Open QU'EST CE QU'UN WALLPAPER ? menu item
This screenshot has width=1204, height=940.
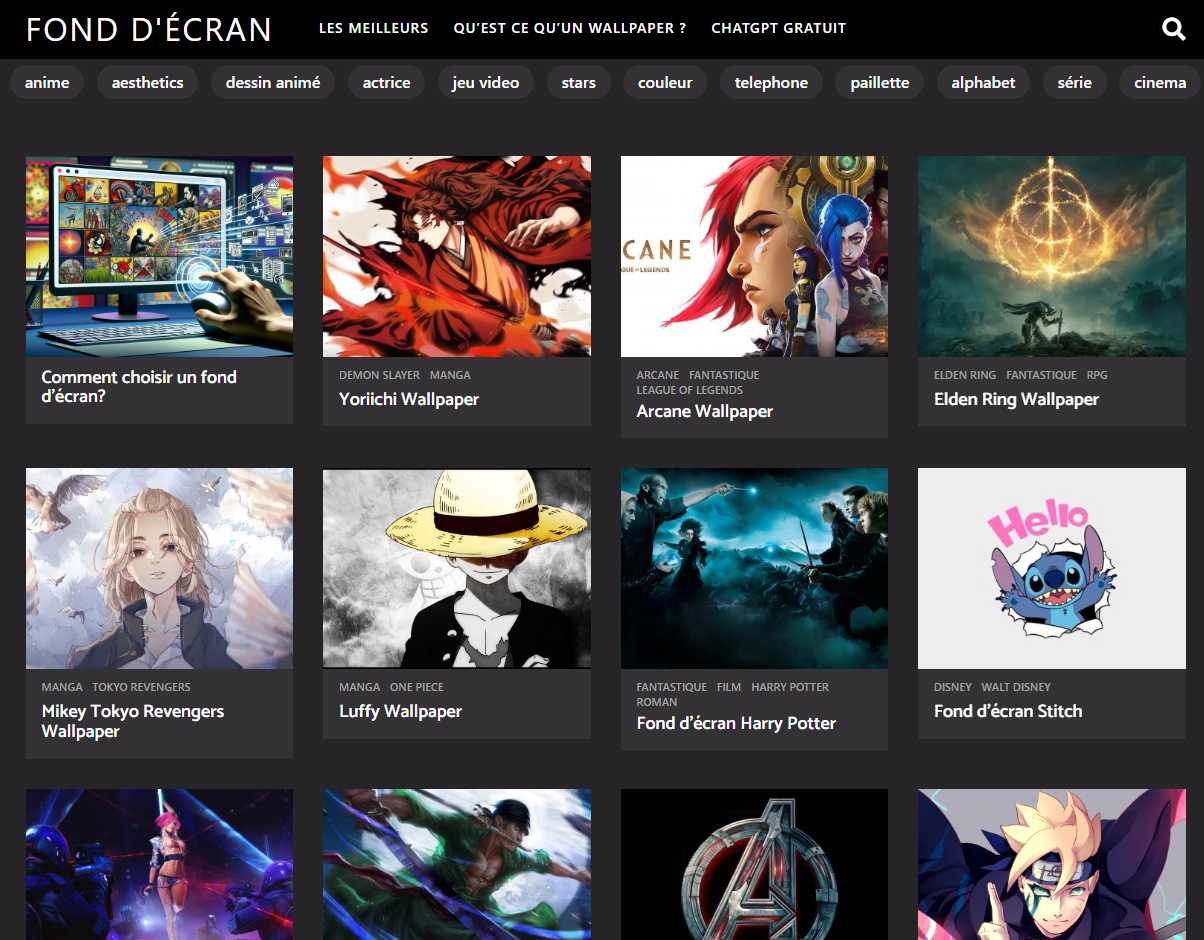click(569, 28)
